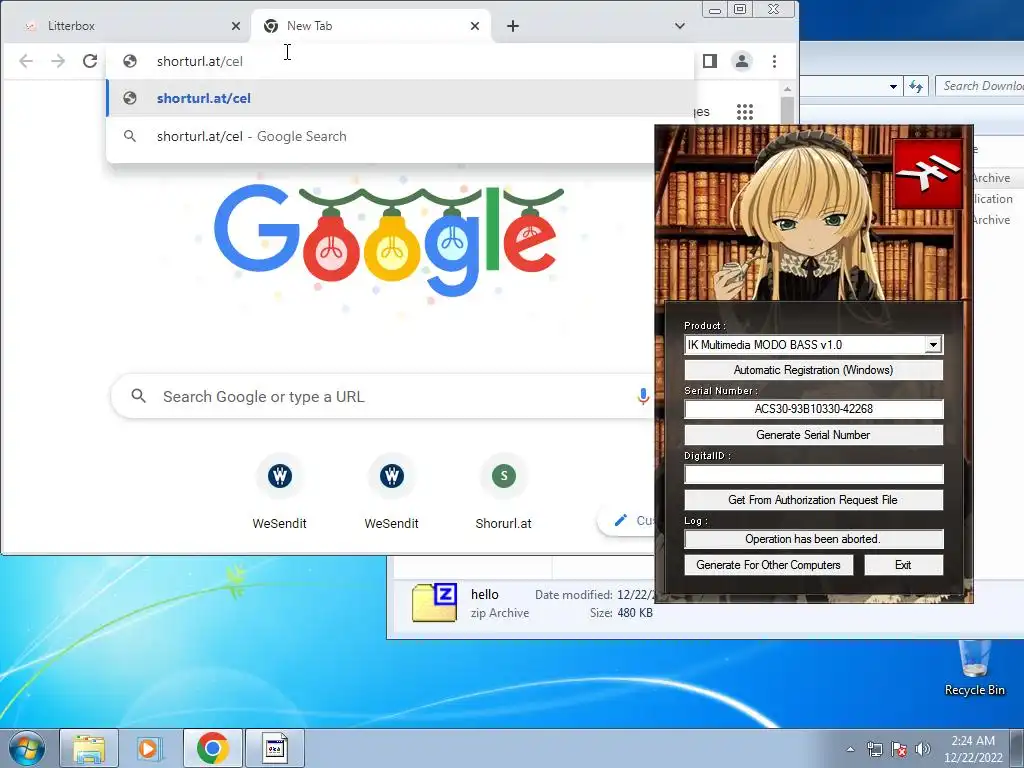The height and width of the screenshot is (768, 1024).
Task: Open the network tray icon
Action: 874,749
